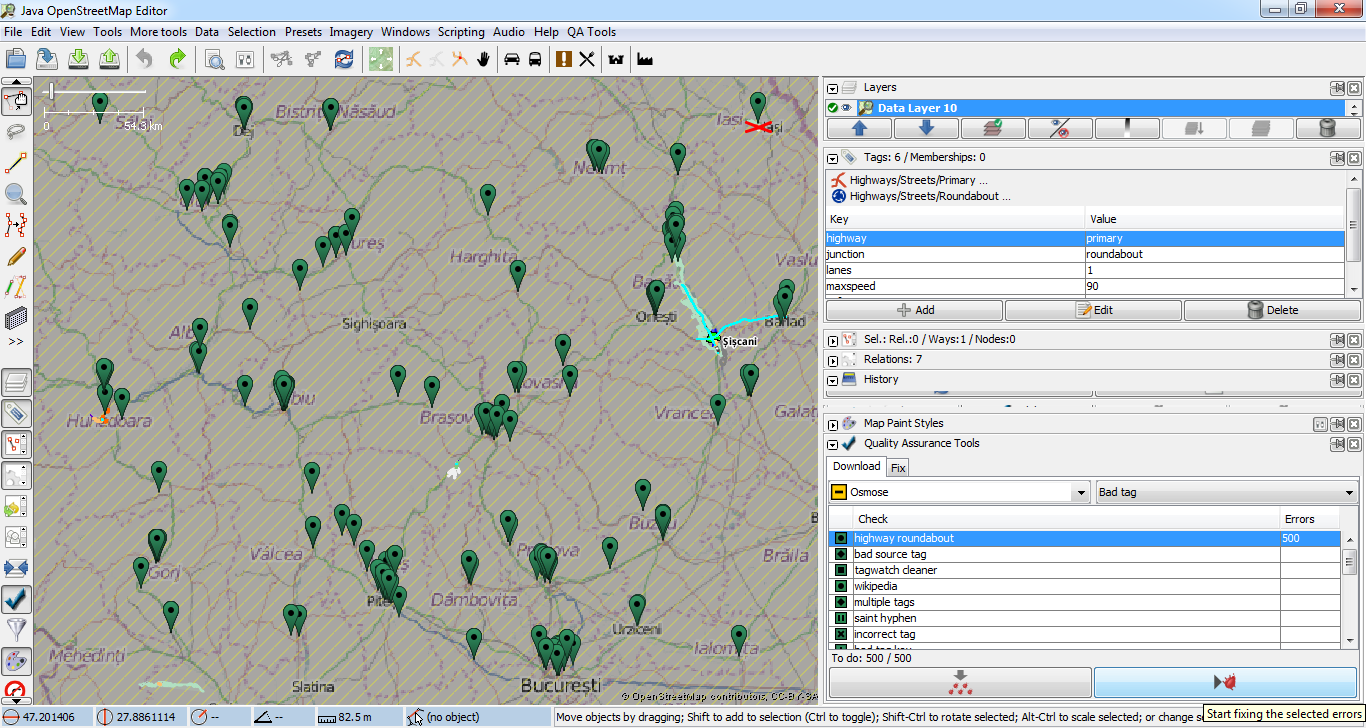Click the bus preset icon
1366x728 pixels.
[x=536, y=59]
